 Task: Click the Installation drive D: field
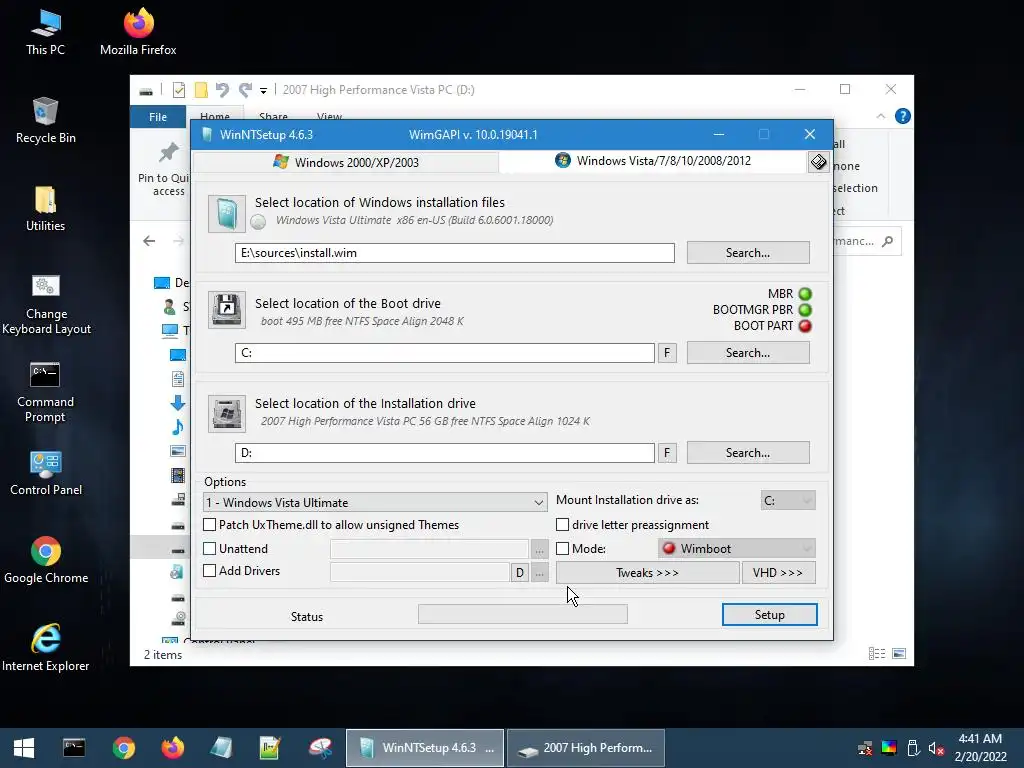[445, 453]
